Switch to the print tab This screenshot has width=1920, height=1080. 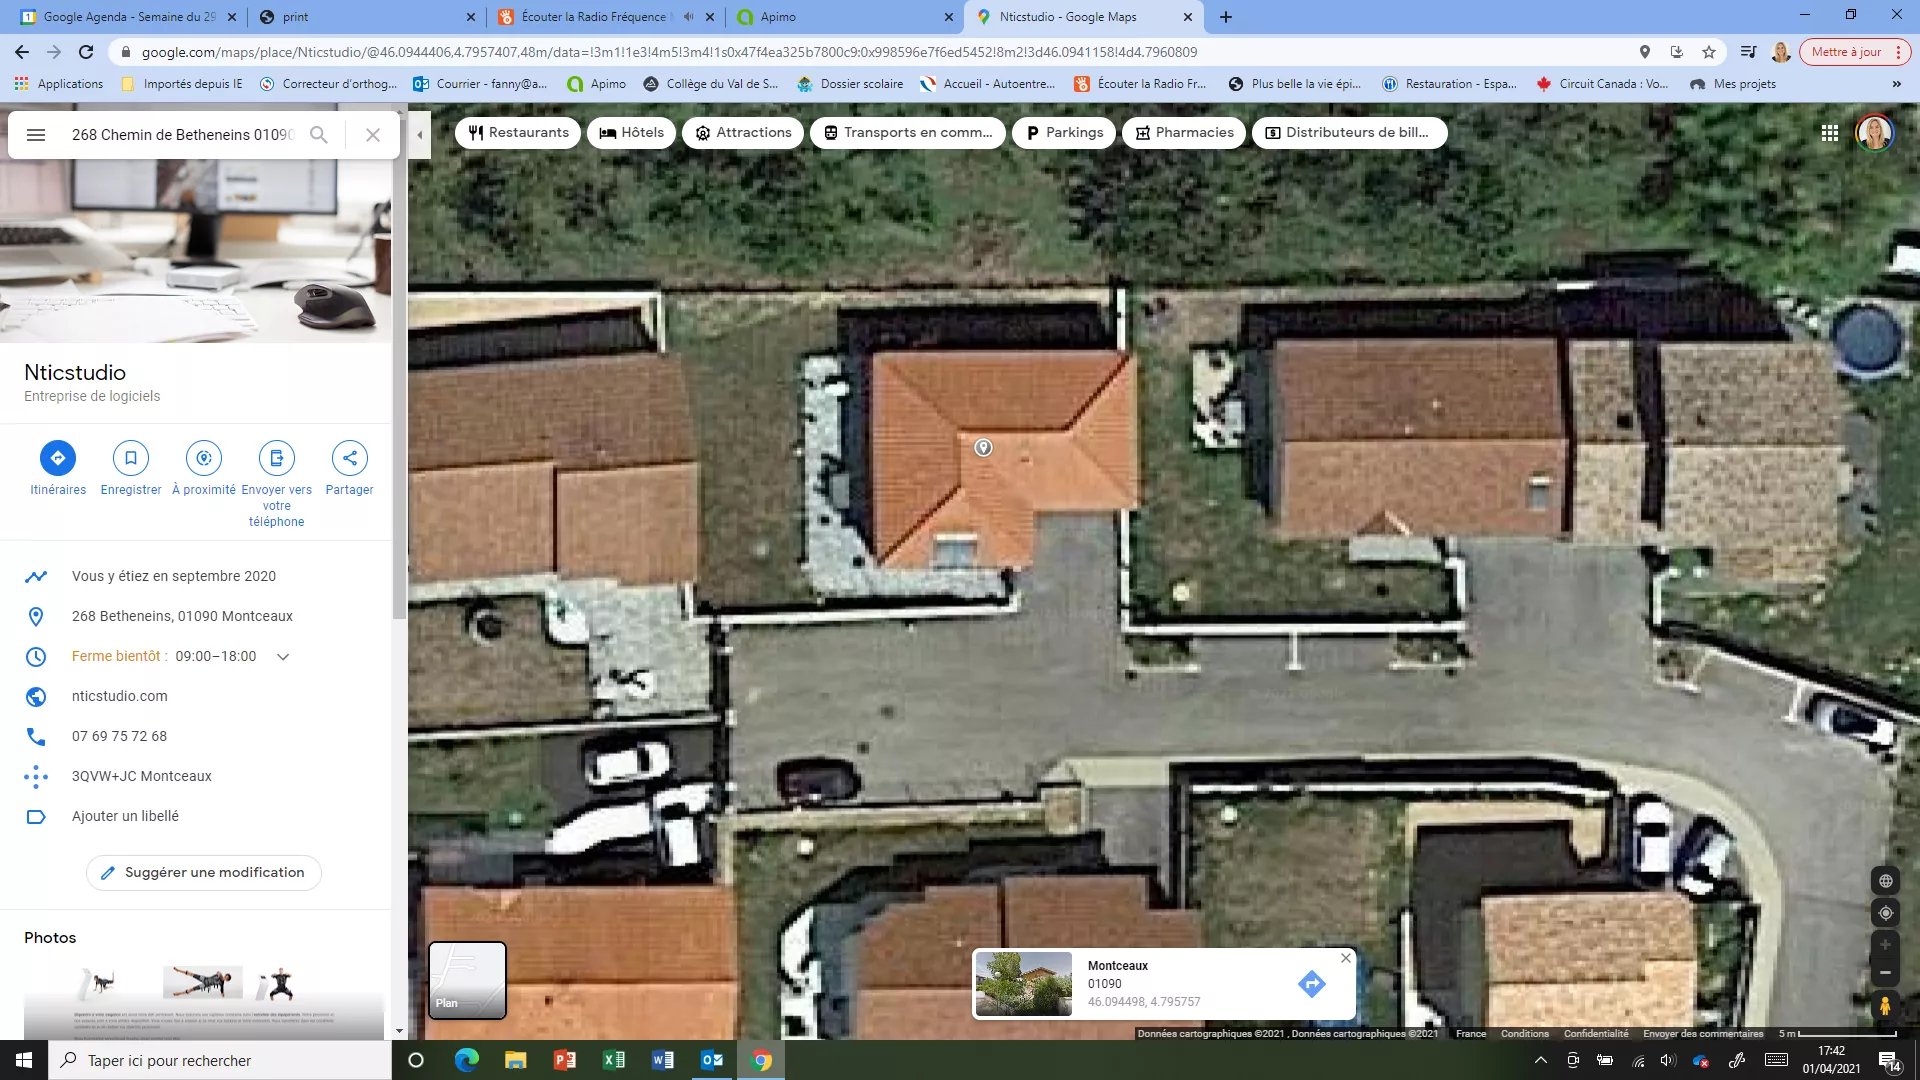[x=365, y=17]
